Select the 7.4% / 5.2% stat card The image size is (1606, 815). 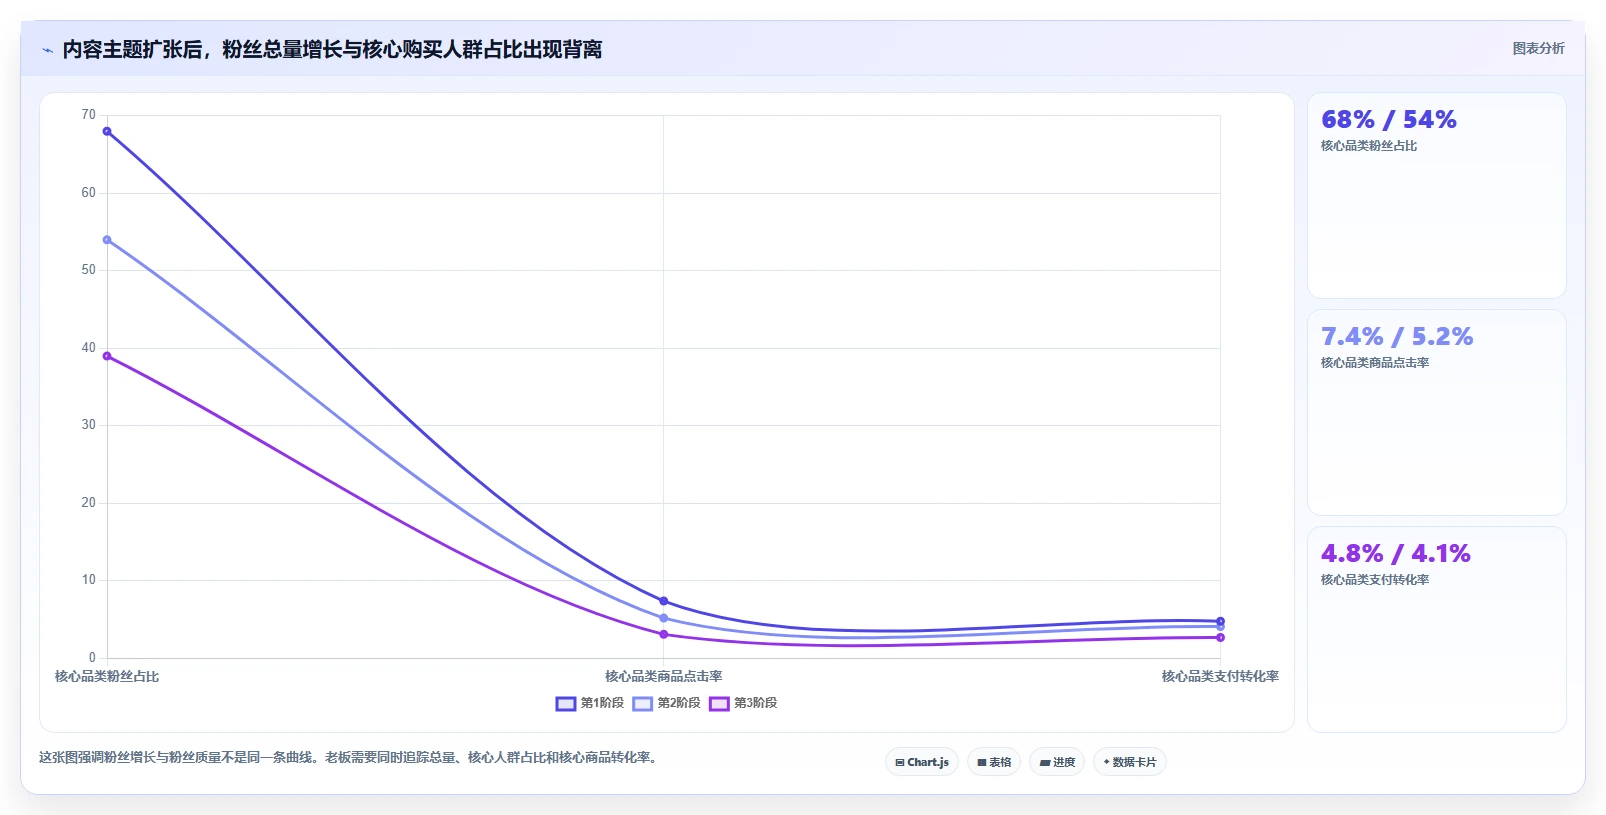coord(1437,413)
